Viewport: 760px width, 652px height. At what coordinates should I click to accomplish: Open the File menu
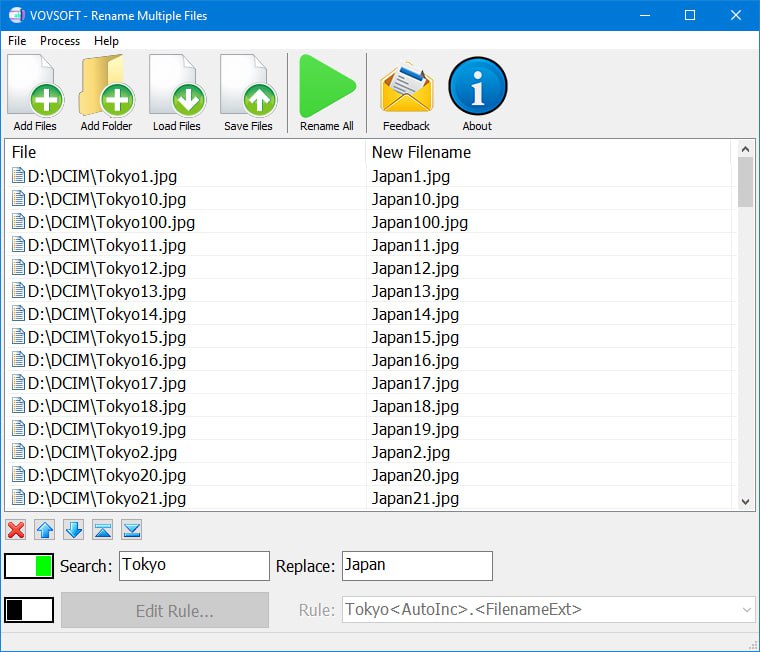(x=17, y=41)
